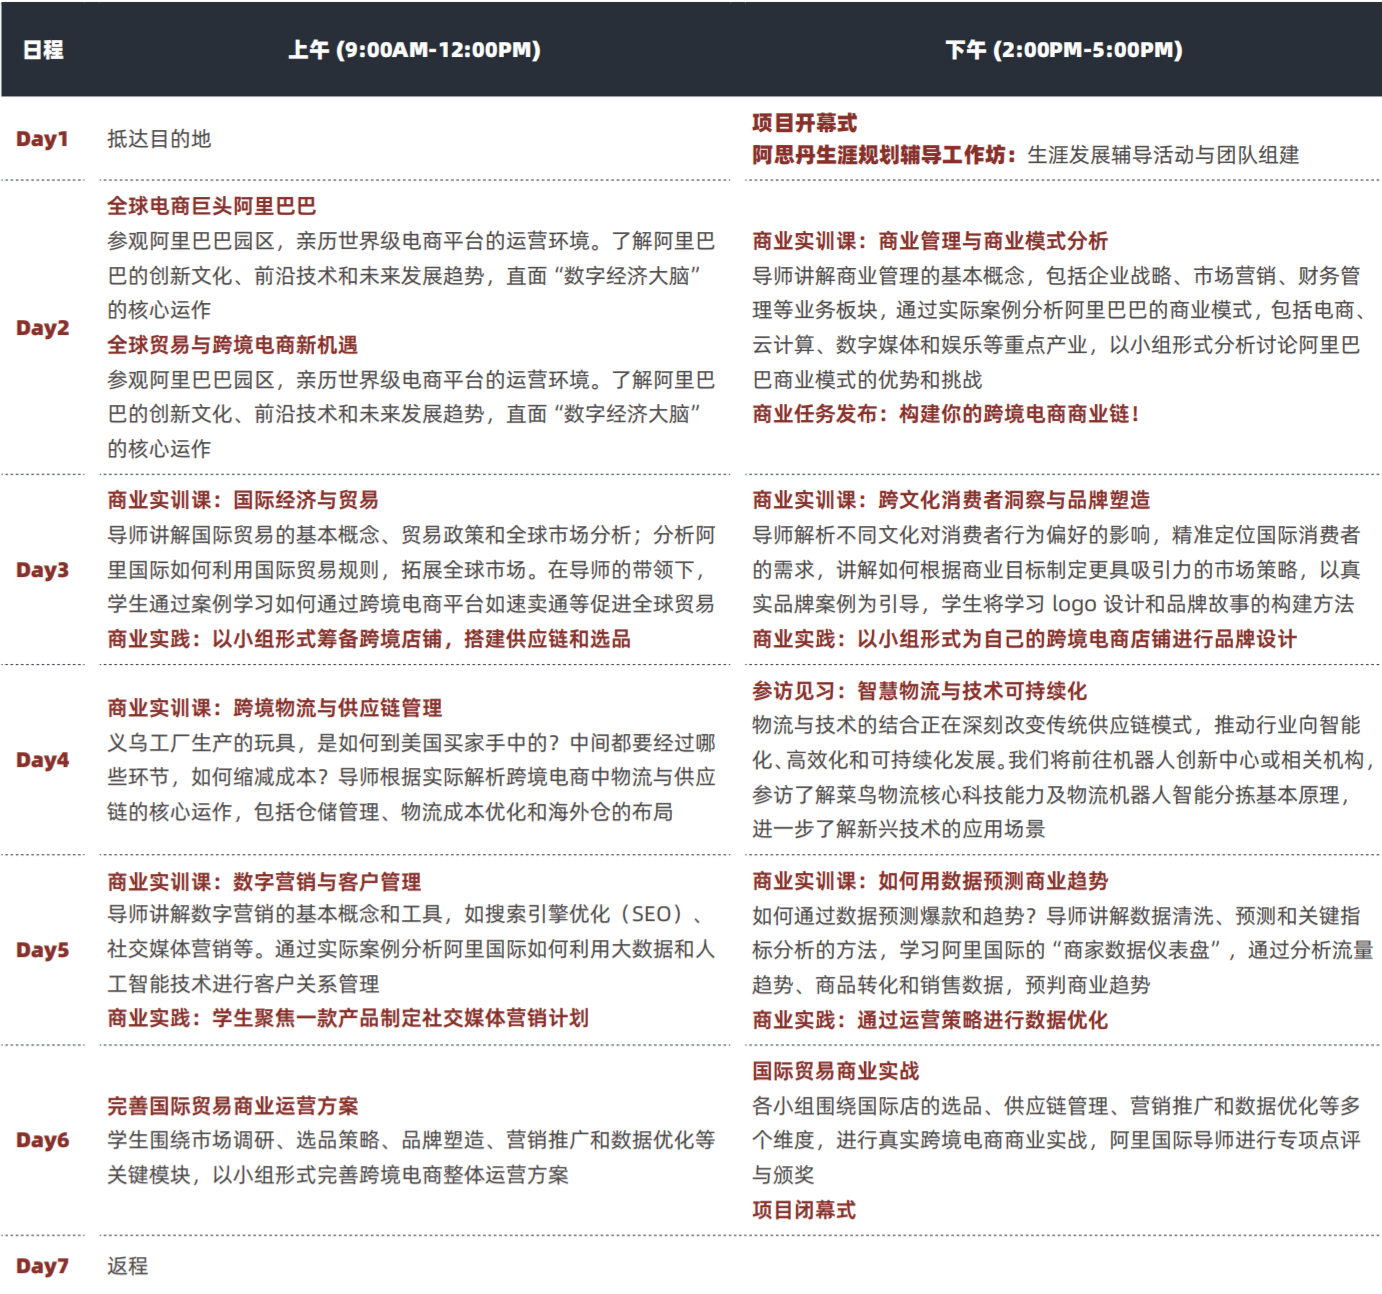This screenshot has width=1382, height=1294.
Task: Click the line starting 各小组围绕国际店的选品
Action: pyautogui.click(x=1057, y=1106)
